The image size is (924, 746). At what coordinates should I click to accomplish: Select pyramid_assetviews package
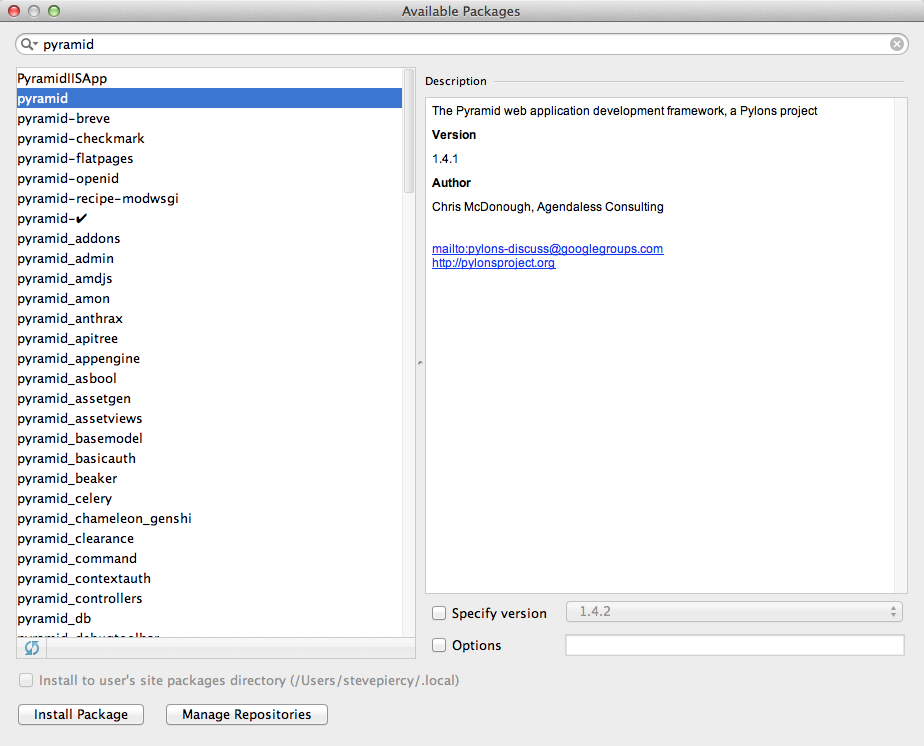(x=209, y=419)
